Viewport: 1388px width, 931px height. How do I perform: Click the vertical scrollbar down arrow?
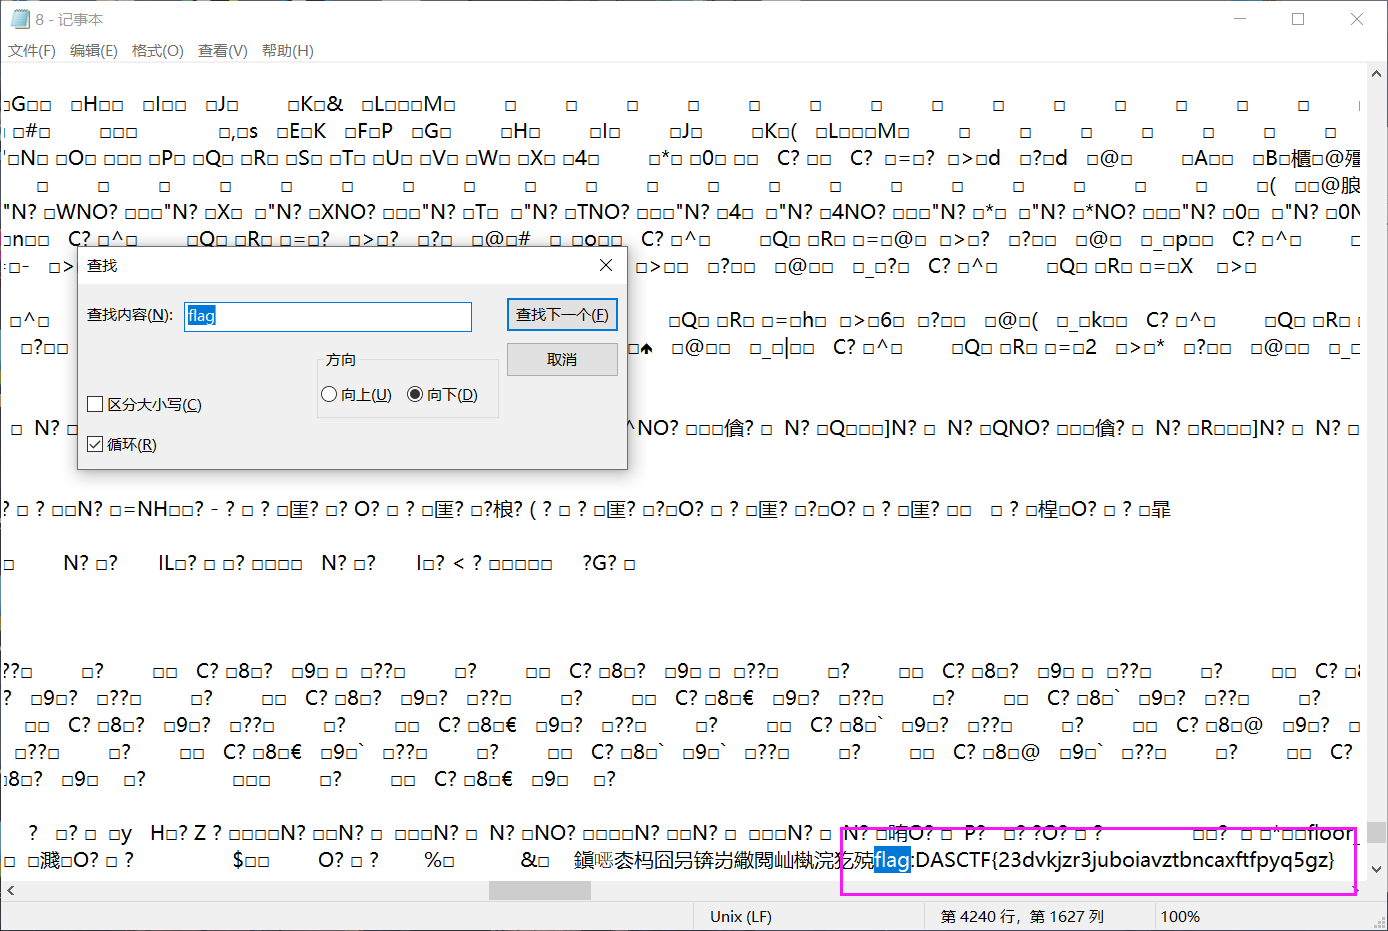tap(1377, 869)
